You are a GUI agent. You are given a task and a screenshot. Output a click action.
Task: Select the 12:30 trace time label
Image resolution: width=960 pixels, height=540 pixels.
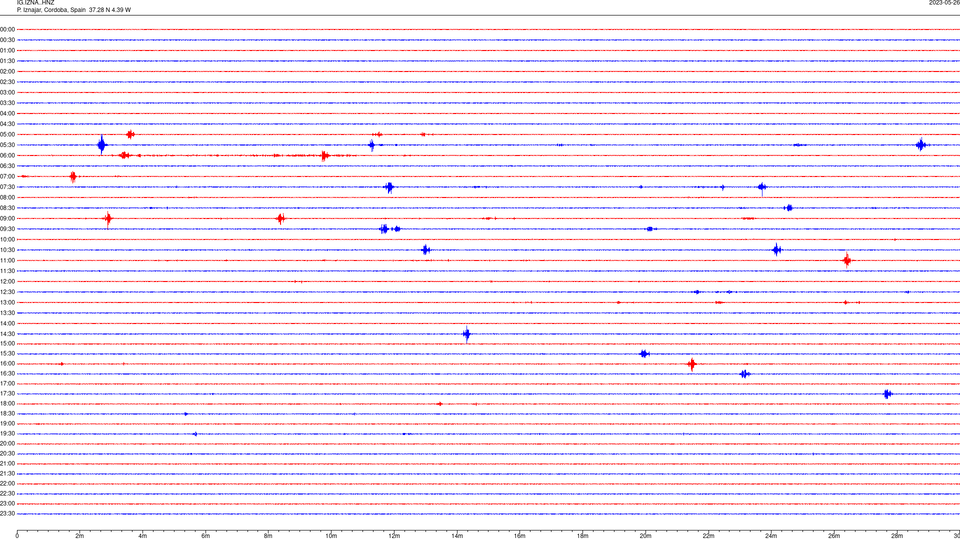[x=7, y=292]
